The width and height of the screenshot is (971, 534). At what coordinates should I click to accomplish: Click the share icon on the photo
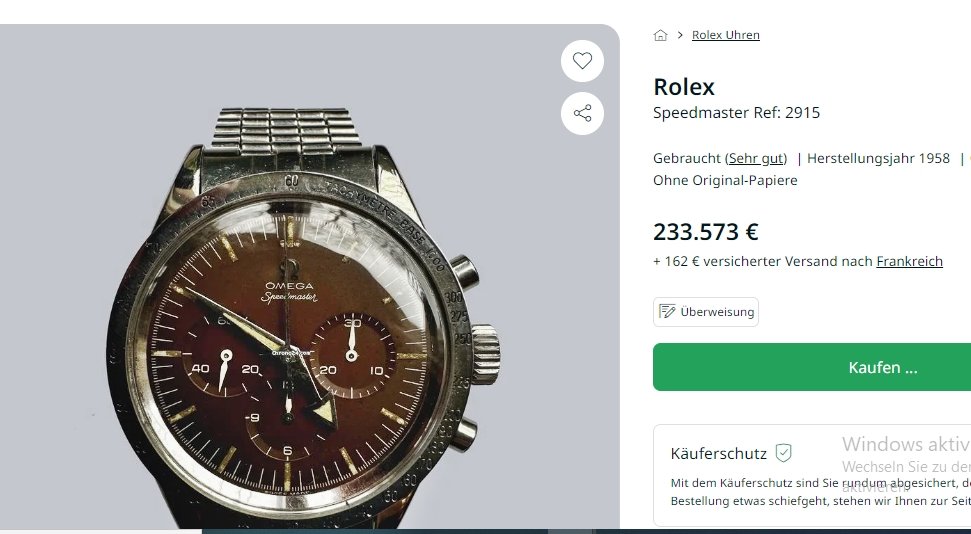582,113
